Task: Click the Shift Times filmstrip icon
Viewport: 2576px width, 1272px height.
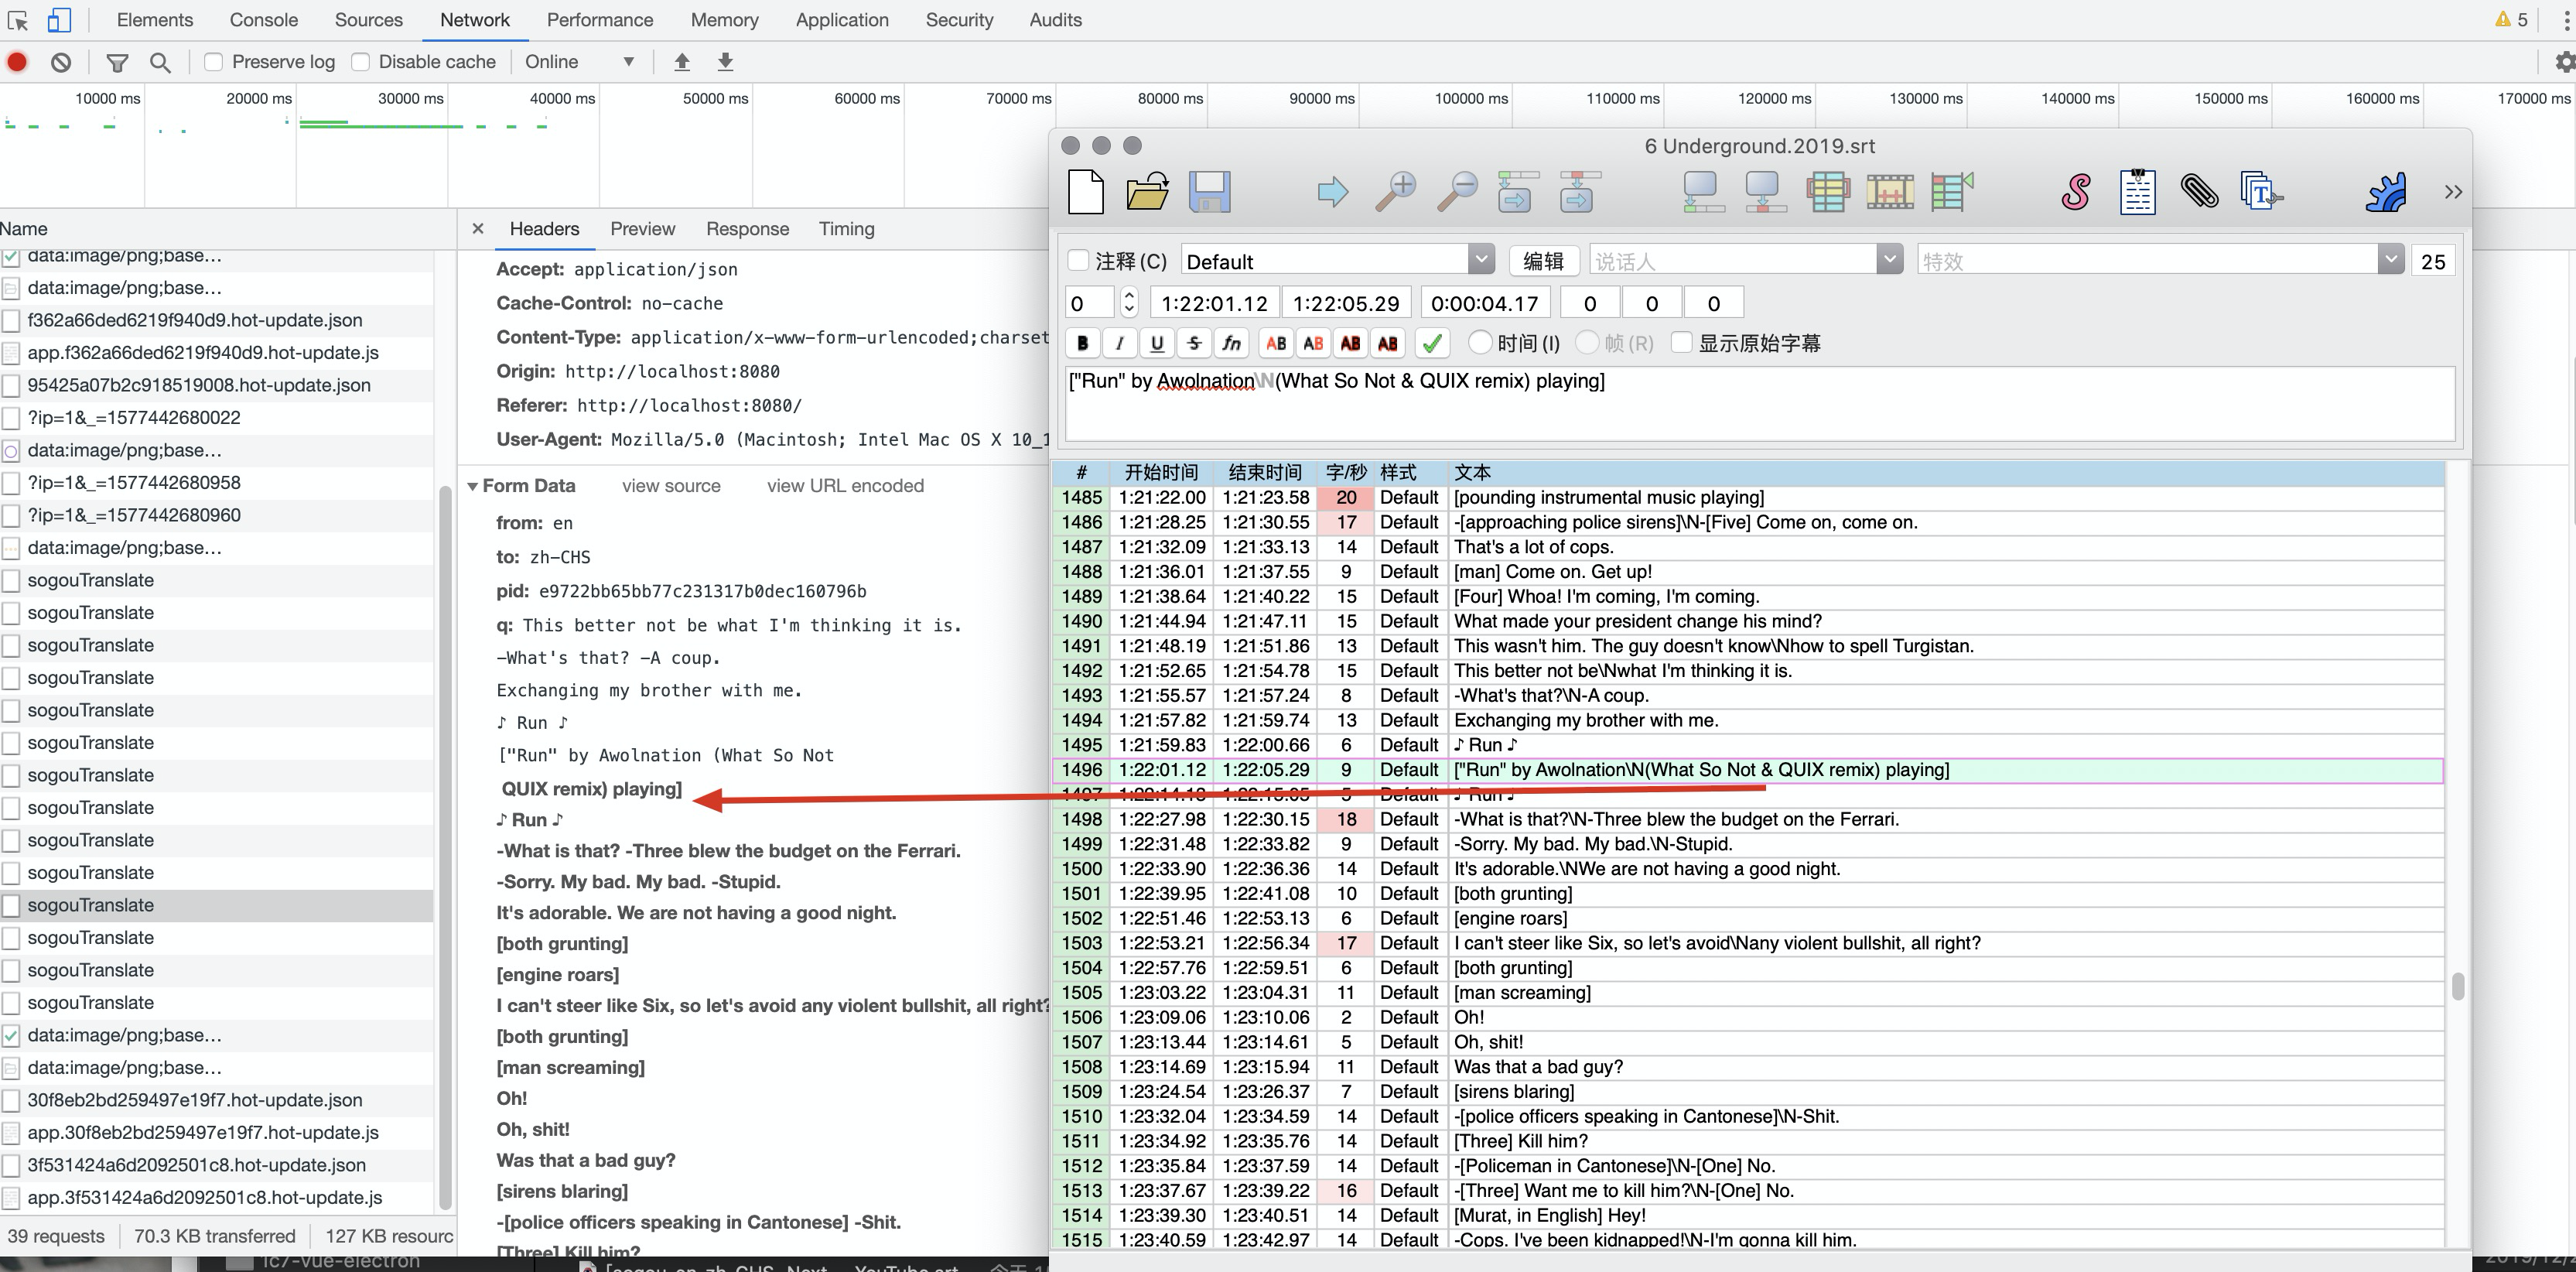Action: (x=1889, y=191)
